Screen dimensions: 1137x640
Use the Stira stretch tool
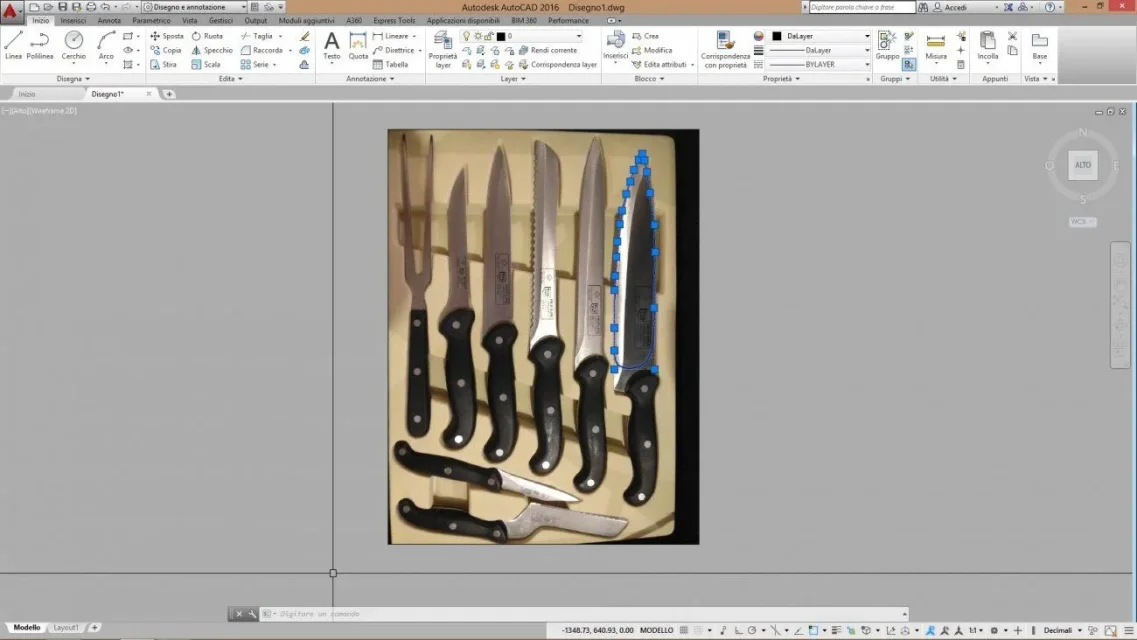(x=164, y=65)
